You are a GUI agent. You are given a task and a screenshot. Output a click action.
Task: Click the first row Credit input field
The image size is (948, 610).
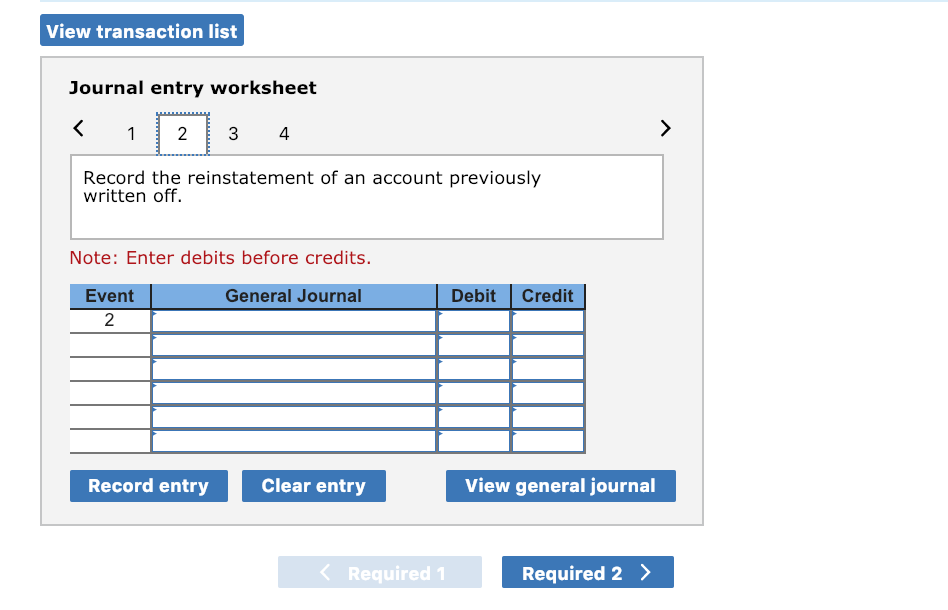pyautogui.click(x=546, y=320)
